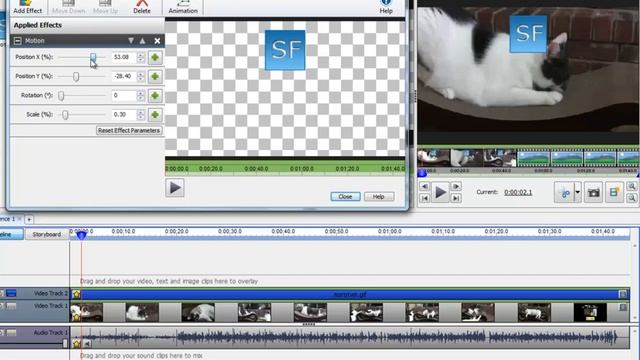Click the 0:01:00.0 mark on timeline ruler
The image size is (640, 360).
pos(389,231)
